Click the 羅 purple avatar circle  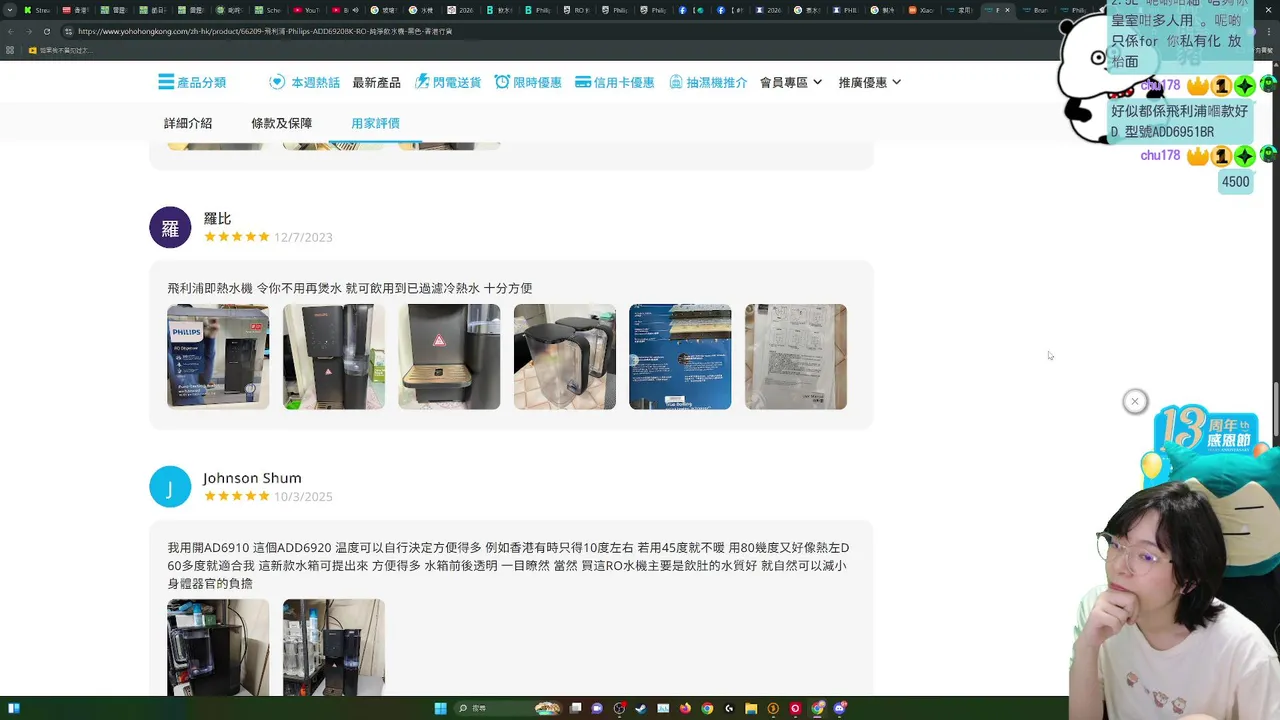(170, 227)
